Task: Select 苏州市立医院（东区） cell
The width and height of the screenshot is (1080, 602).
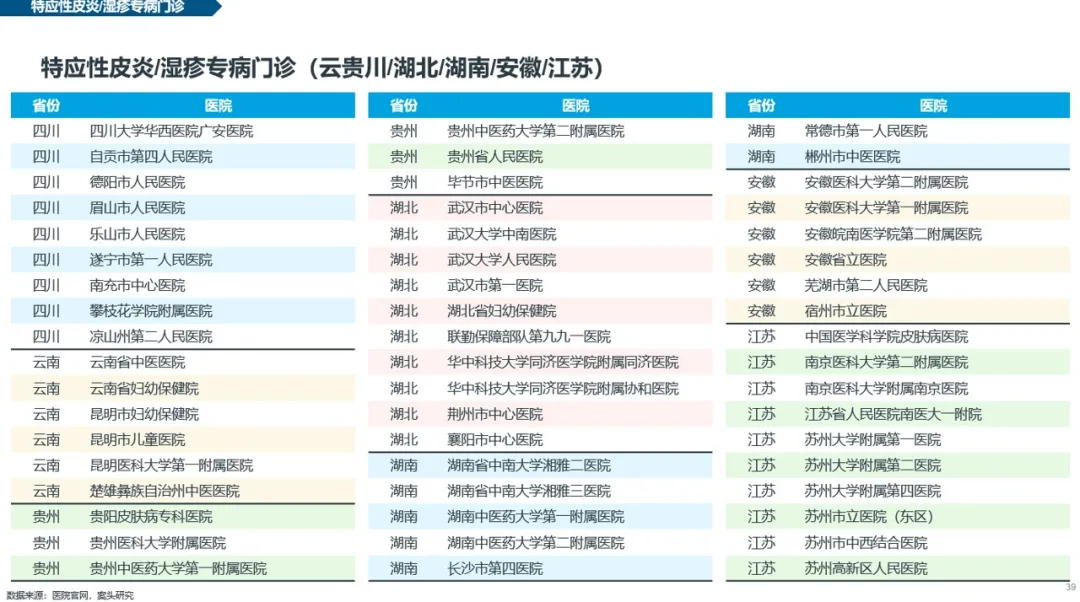Action: [869, 517]
